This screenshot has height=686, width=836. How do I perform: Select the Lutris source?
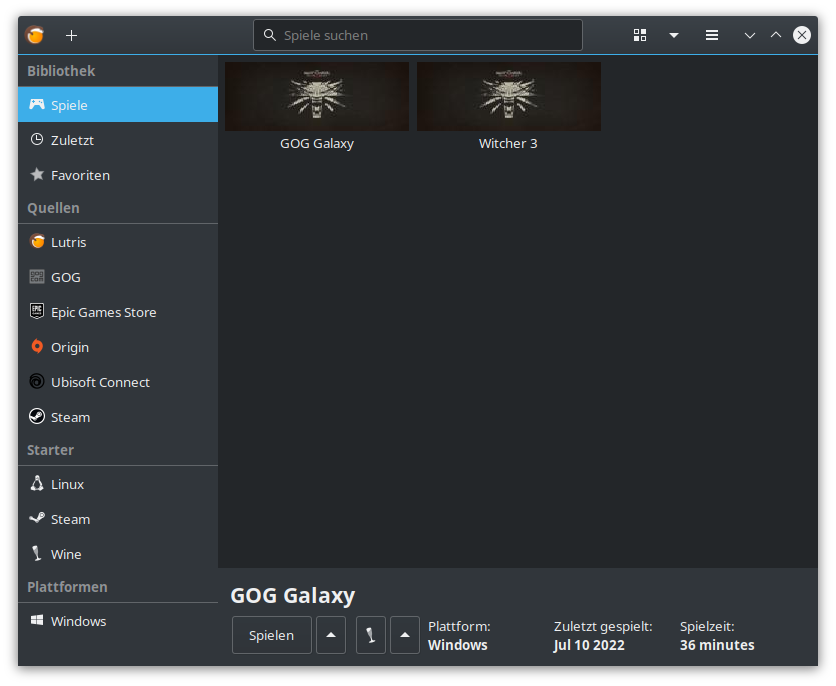click(118, 242)
